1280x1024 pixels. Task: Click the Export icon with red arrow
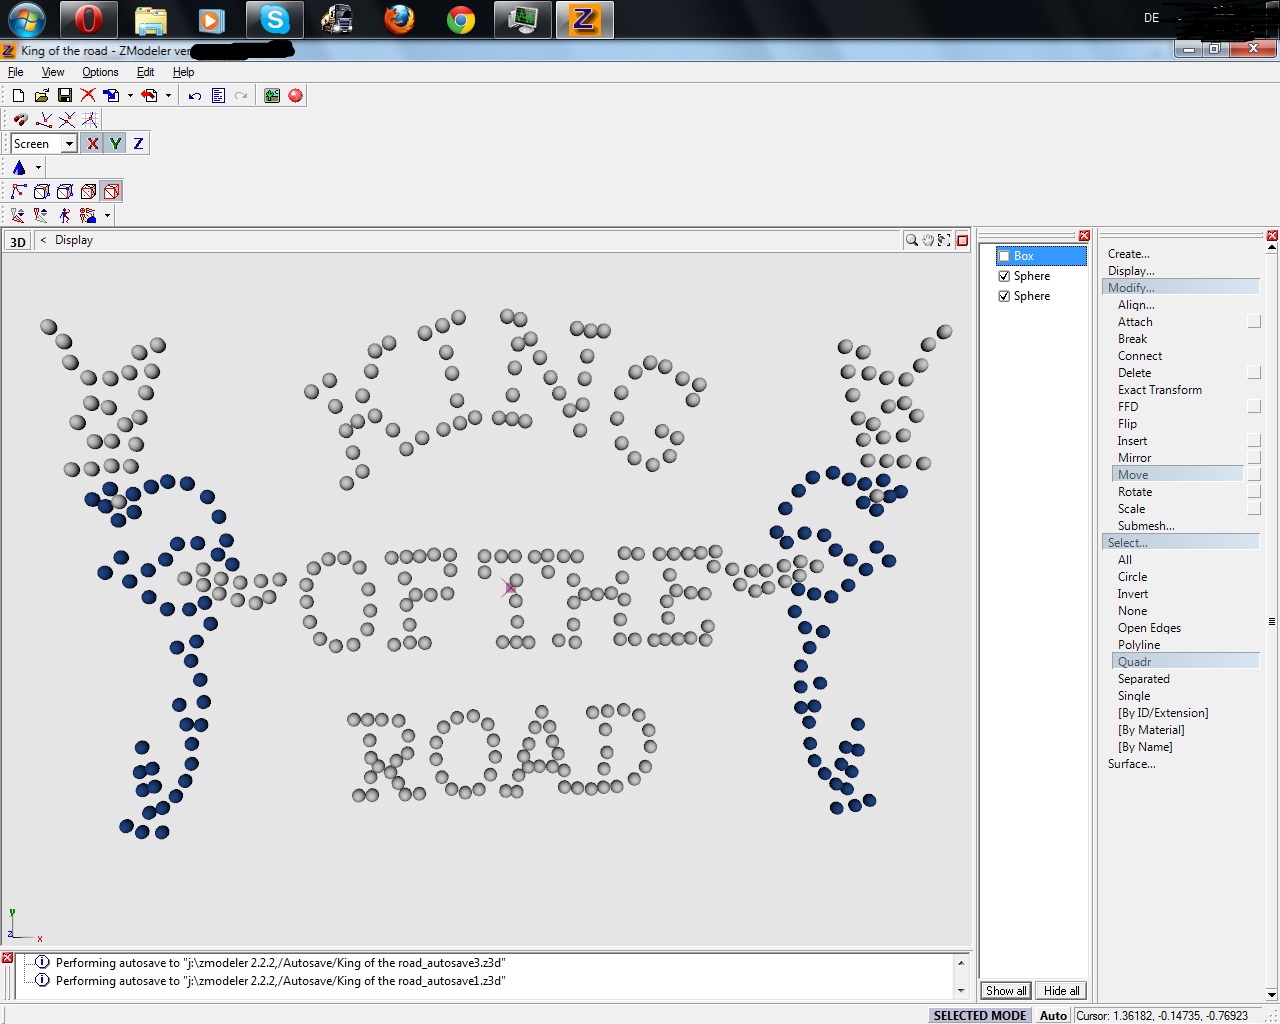(x=149, y=96)
